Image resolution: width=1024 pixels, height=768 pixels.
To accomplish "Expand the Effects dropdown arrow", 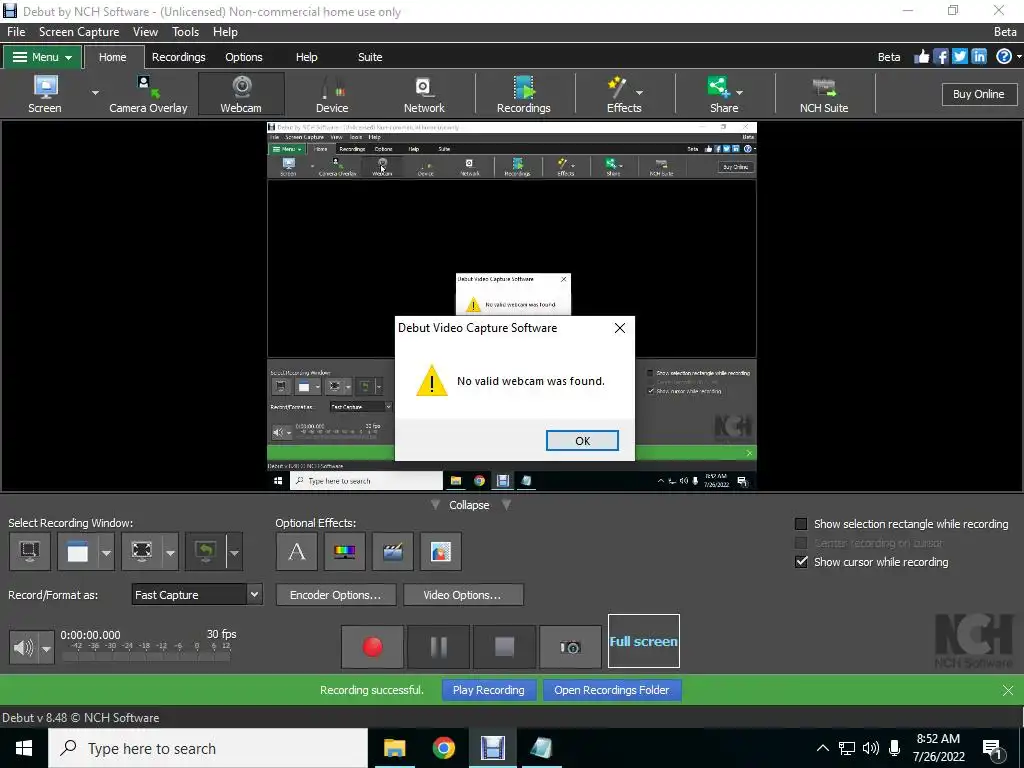I will pos(639,93).
